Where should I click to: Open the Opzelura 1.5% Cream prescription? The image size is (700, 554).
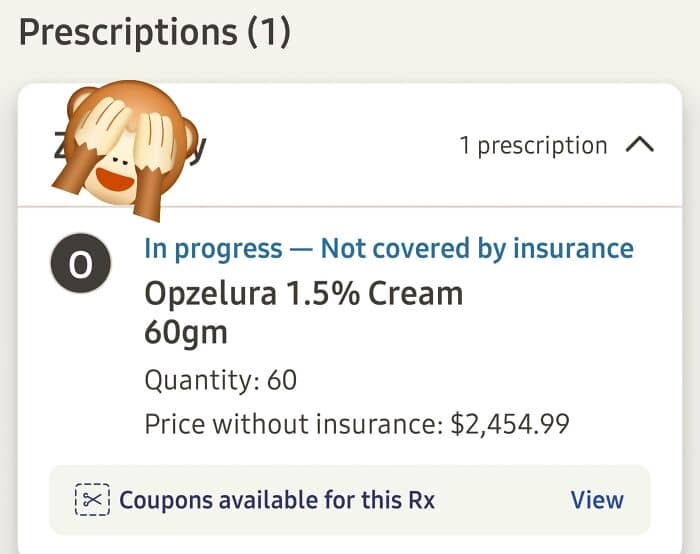click(303, 294)
